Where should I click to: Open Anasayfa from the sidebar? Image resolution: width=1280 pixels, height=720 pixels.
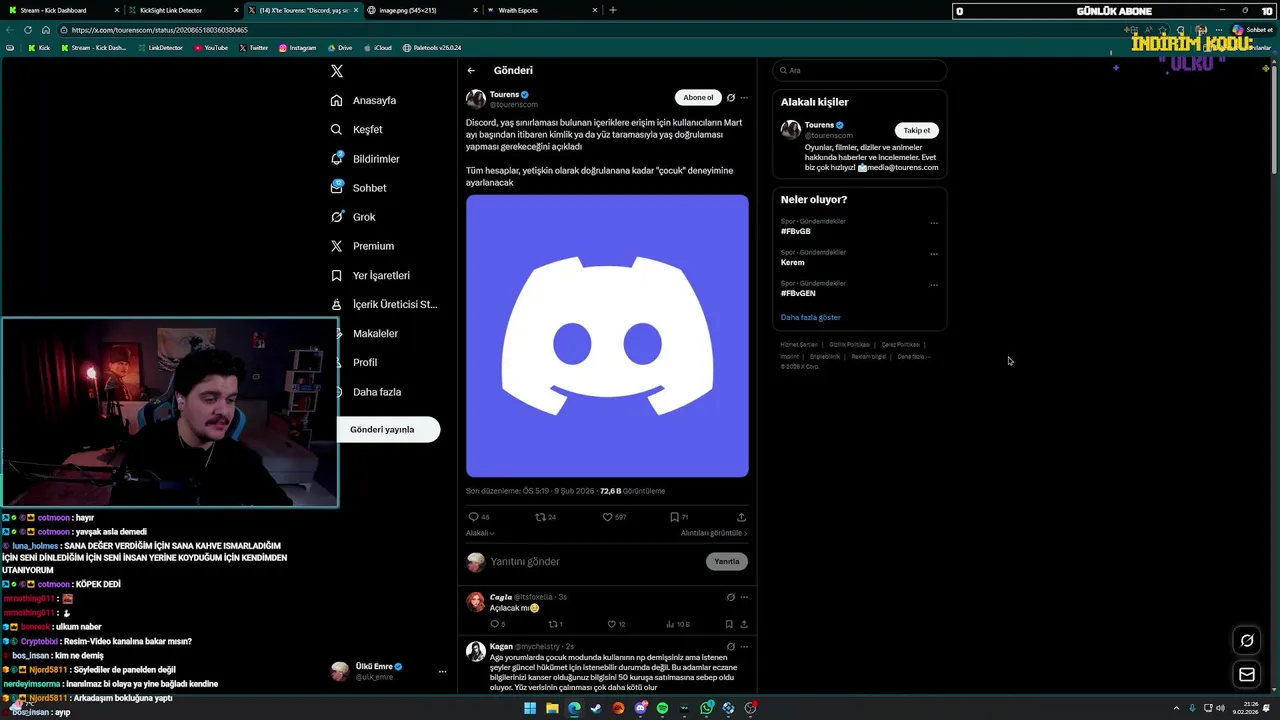pos(363,100)
